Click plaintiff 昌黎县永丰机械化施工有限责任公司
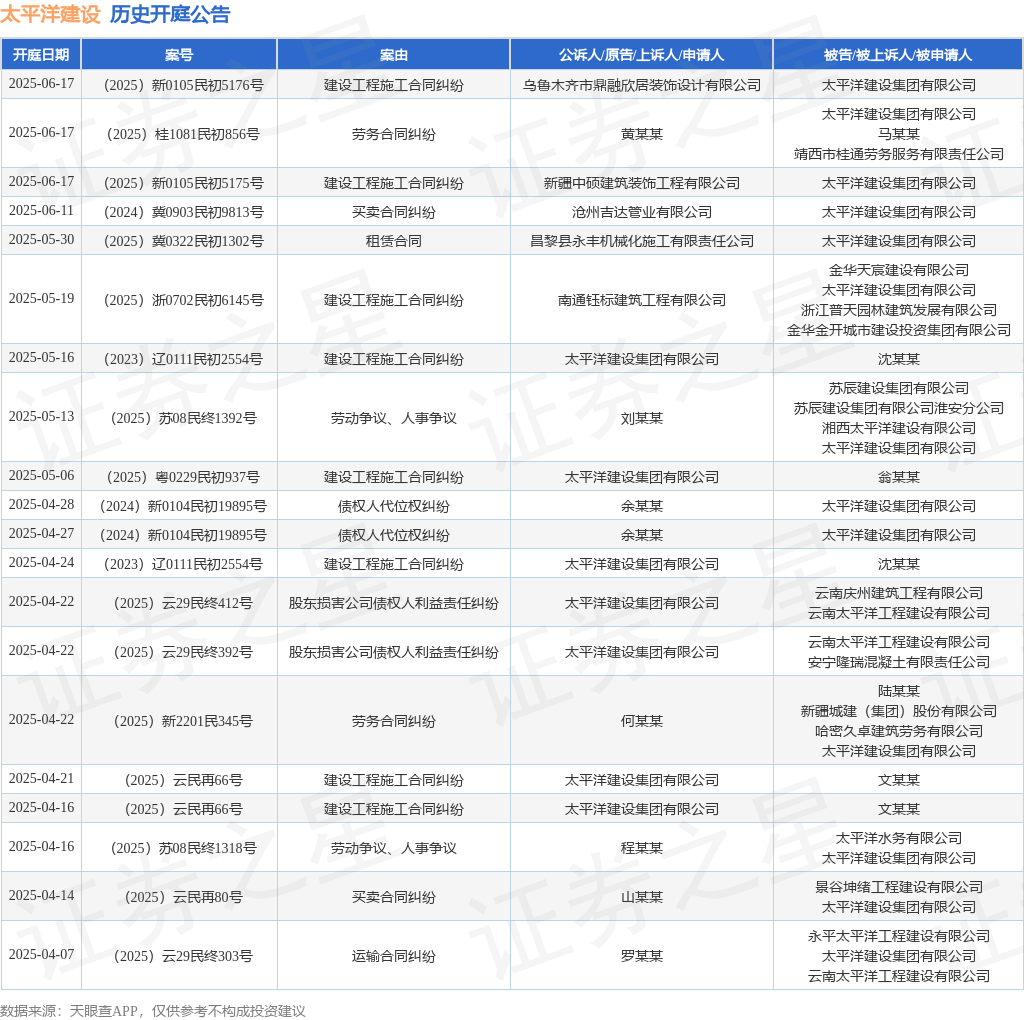This screenshot has width=1024, height=1020. (x=641, y=241)
